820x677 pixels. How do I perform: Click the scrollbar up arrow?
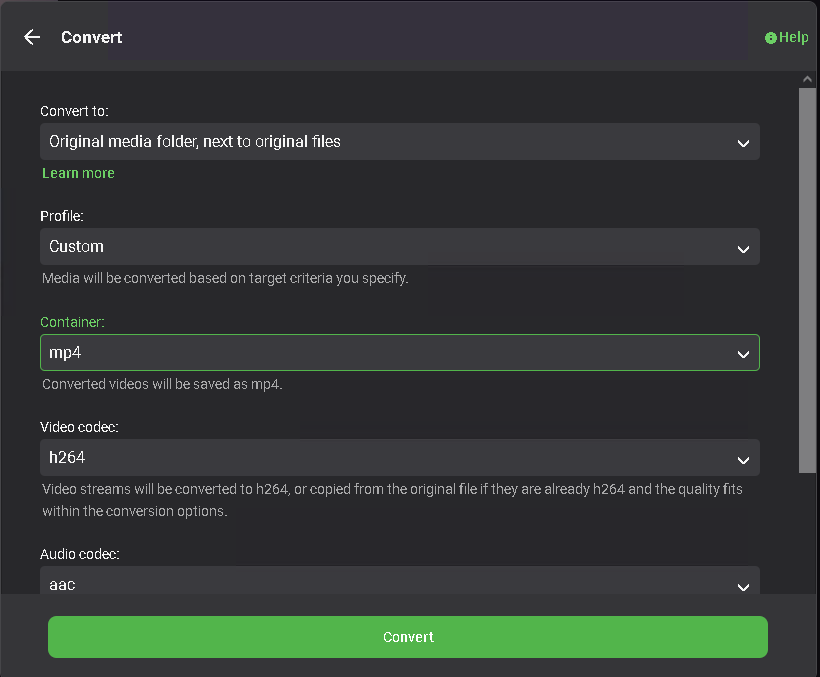coord(807,79)
